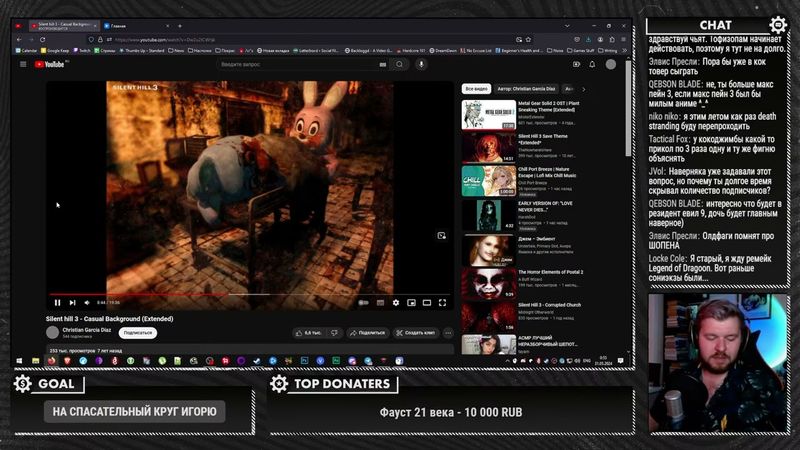This screenshot has height=450, width=800.
Task: Open the Джем – Эмбиент mix thumbnail
Action: (489, 250)
